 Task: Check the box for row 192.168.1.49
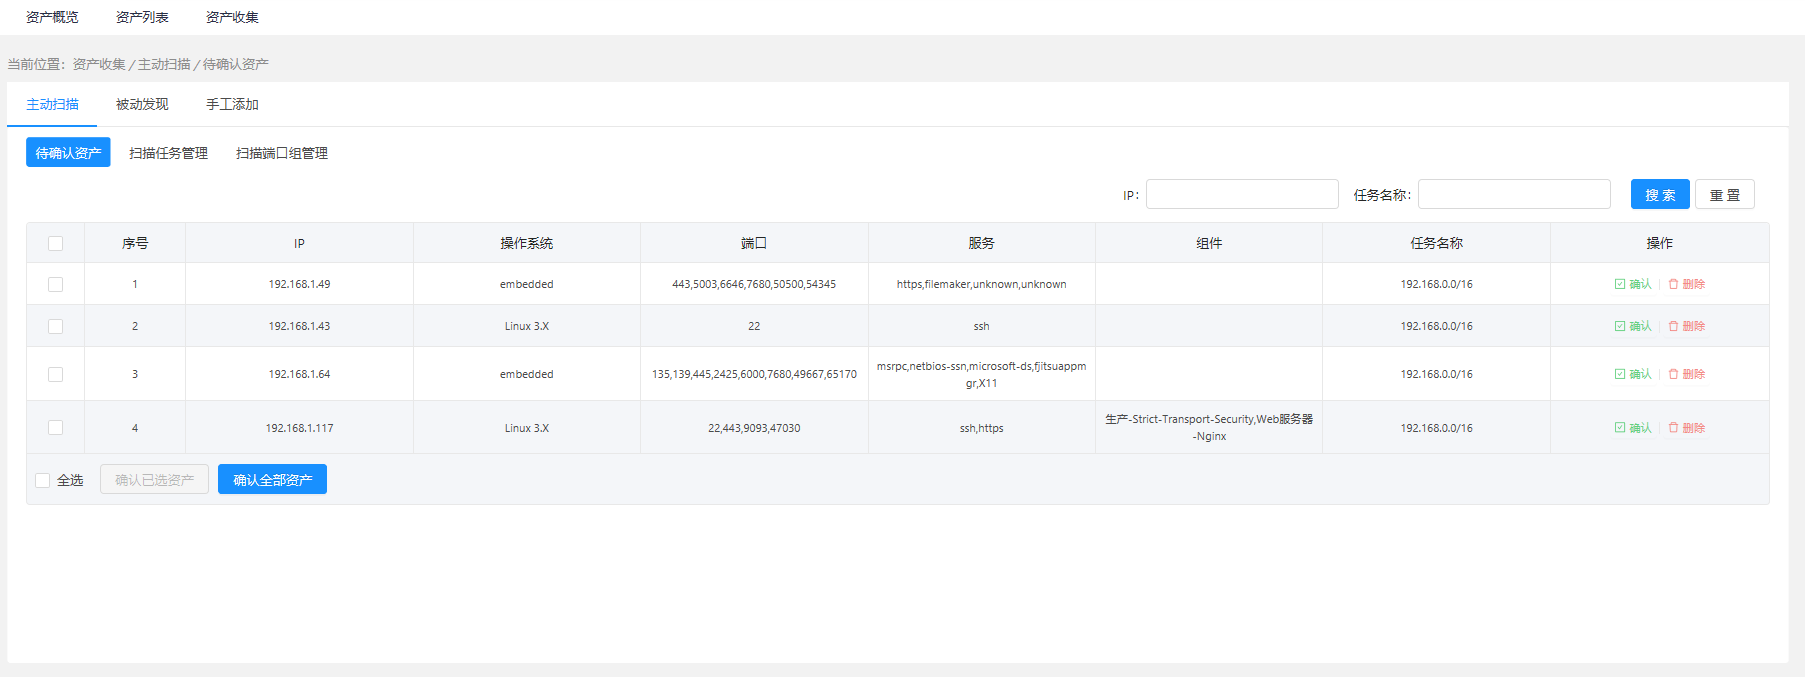[x=55, y=284]
